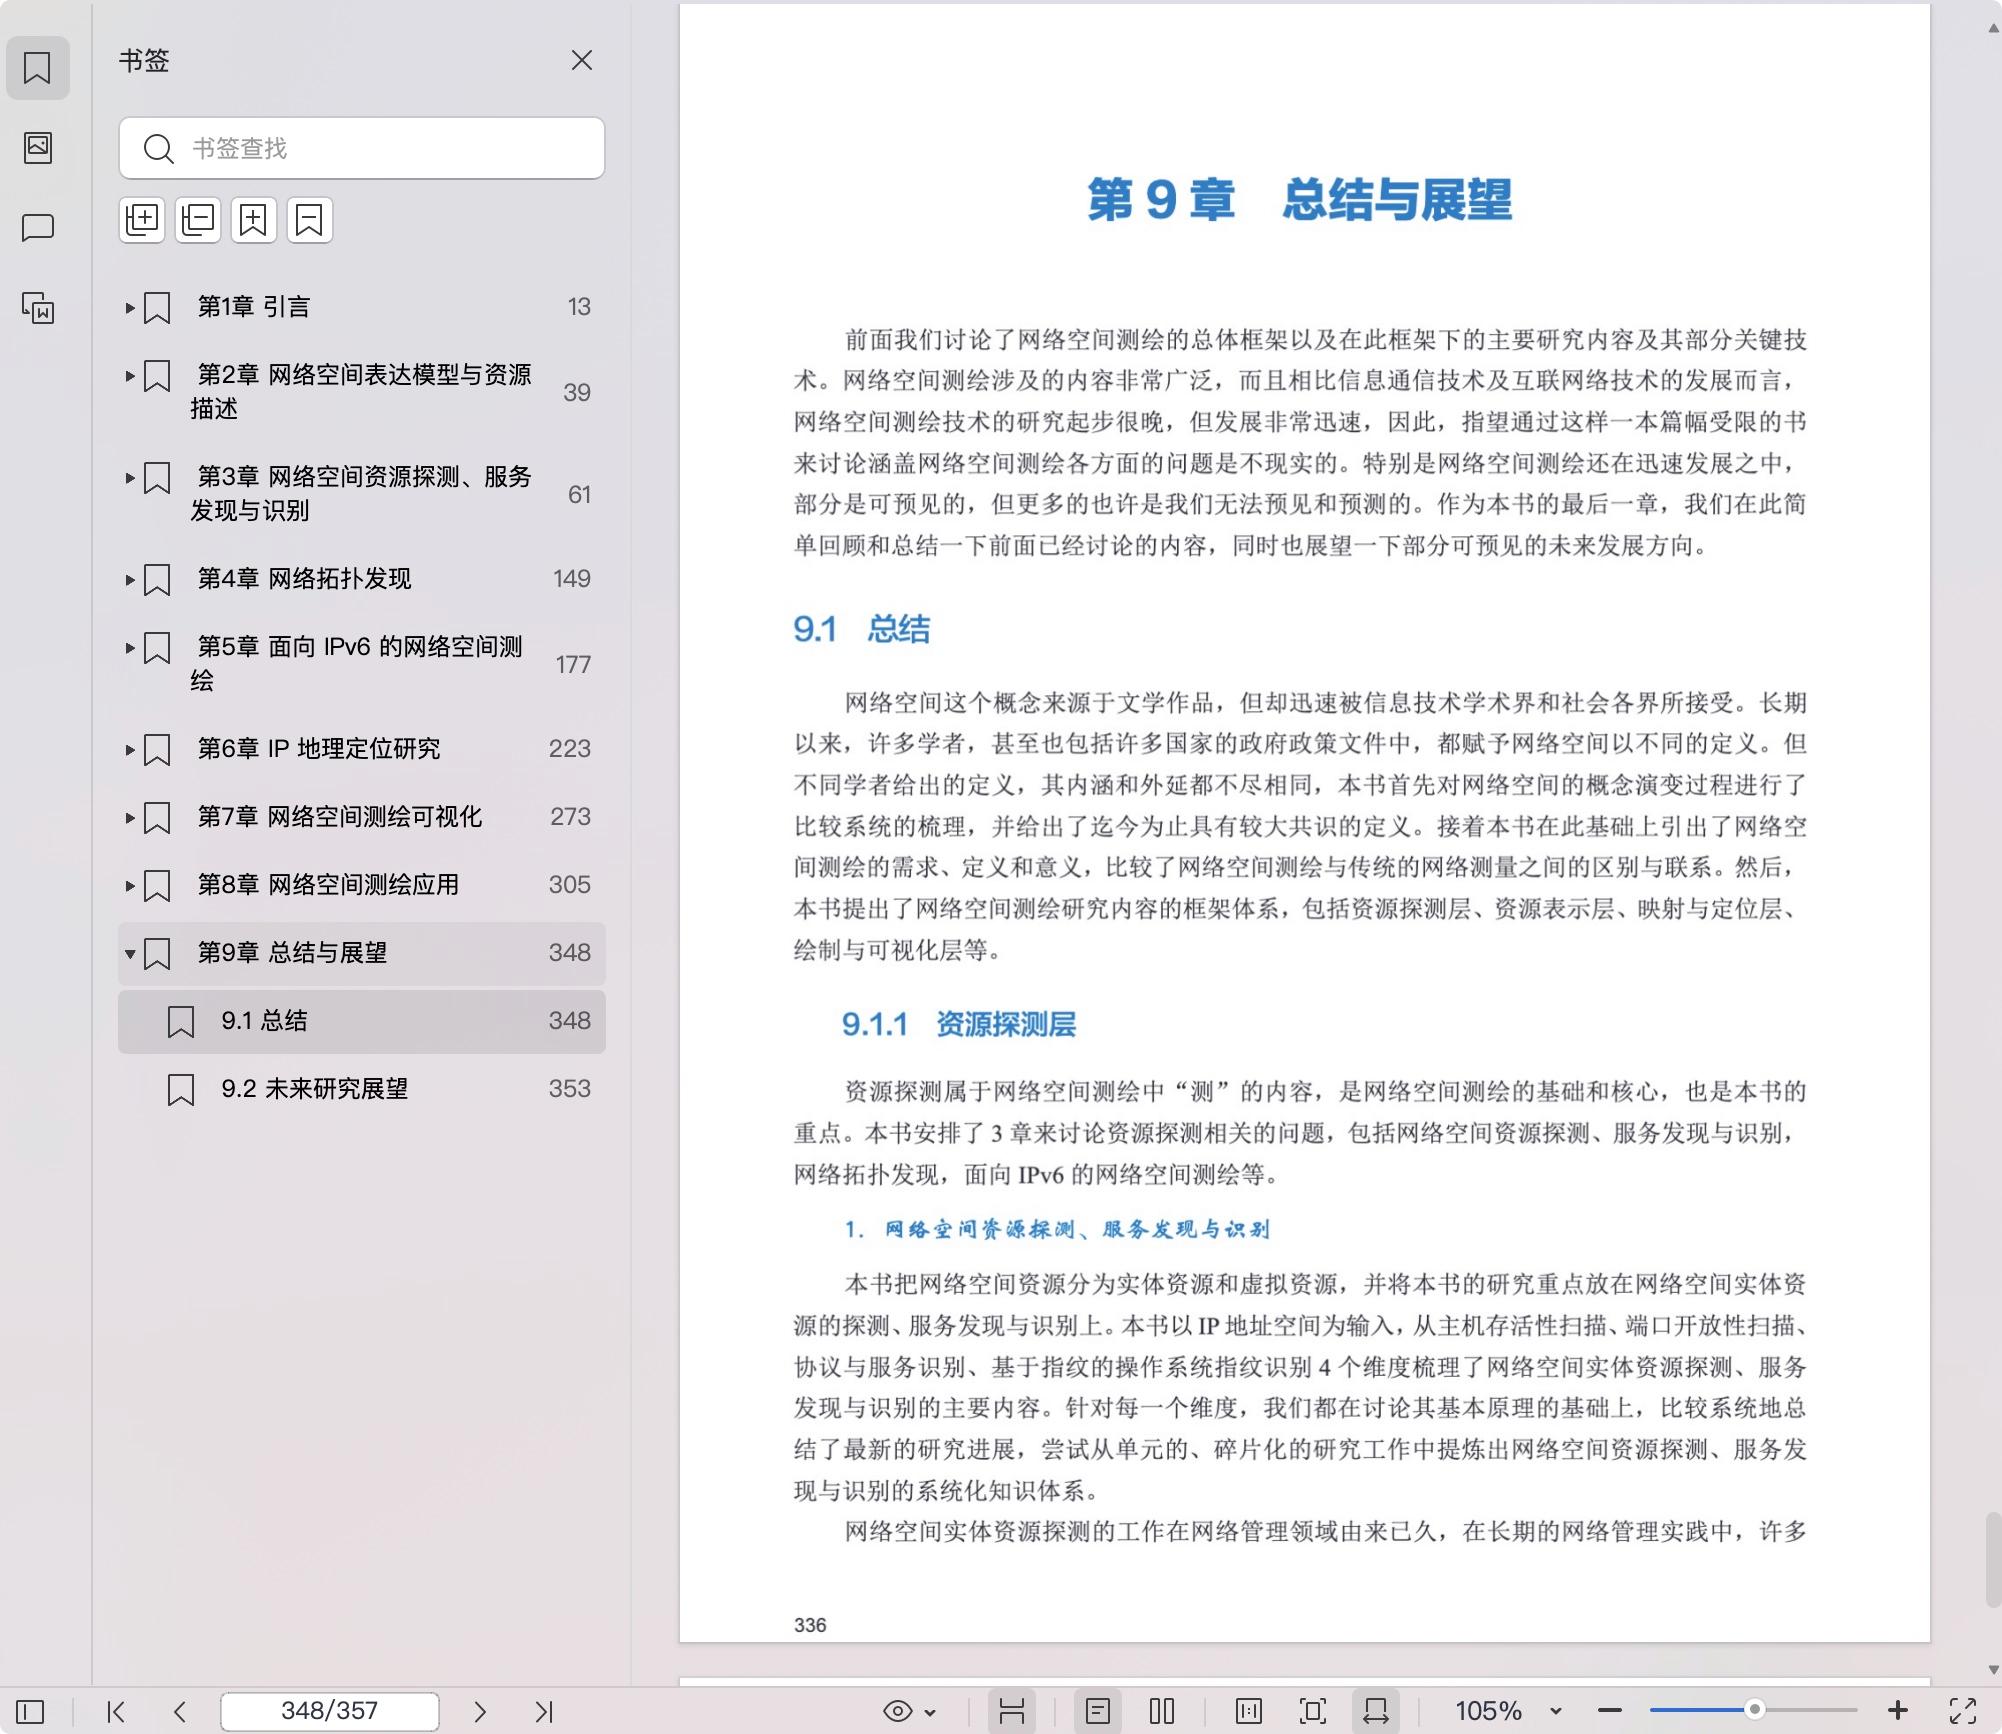The height and width of the screenshot is (1734, 2002).
Task: Remove the selected bookmark icon
Action: [x=309, y=220]
